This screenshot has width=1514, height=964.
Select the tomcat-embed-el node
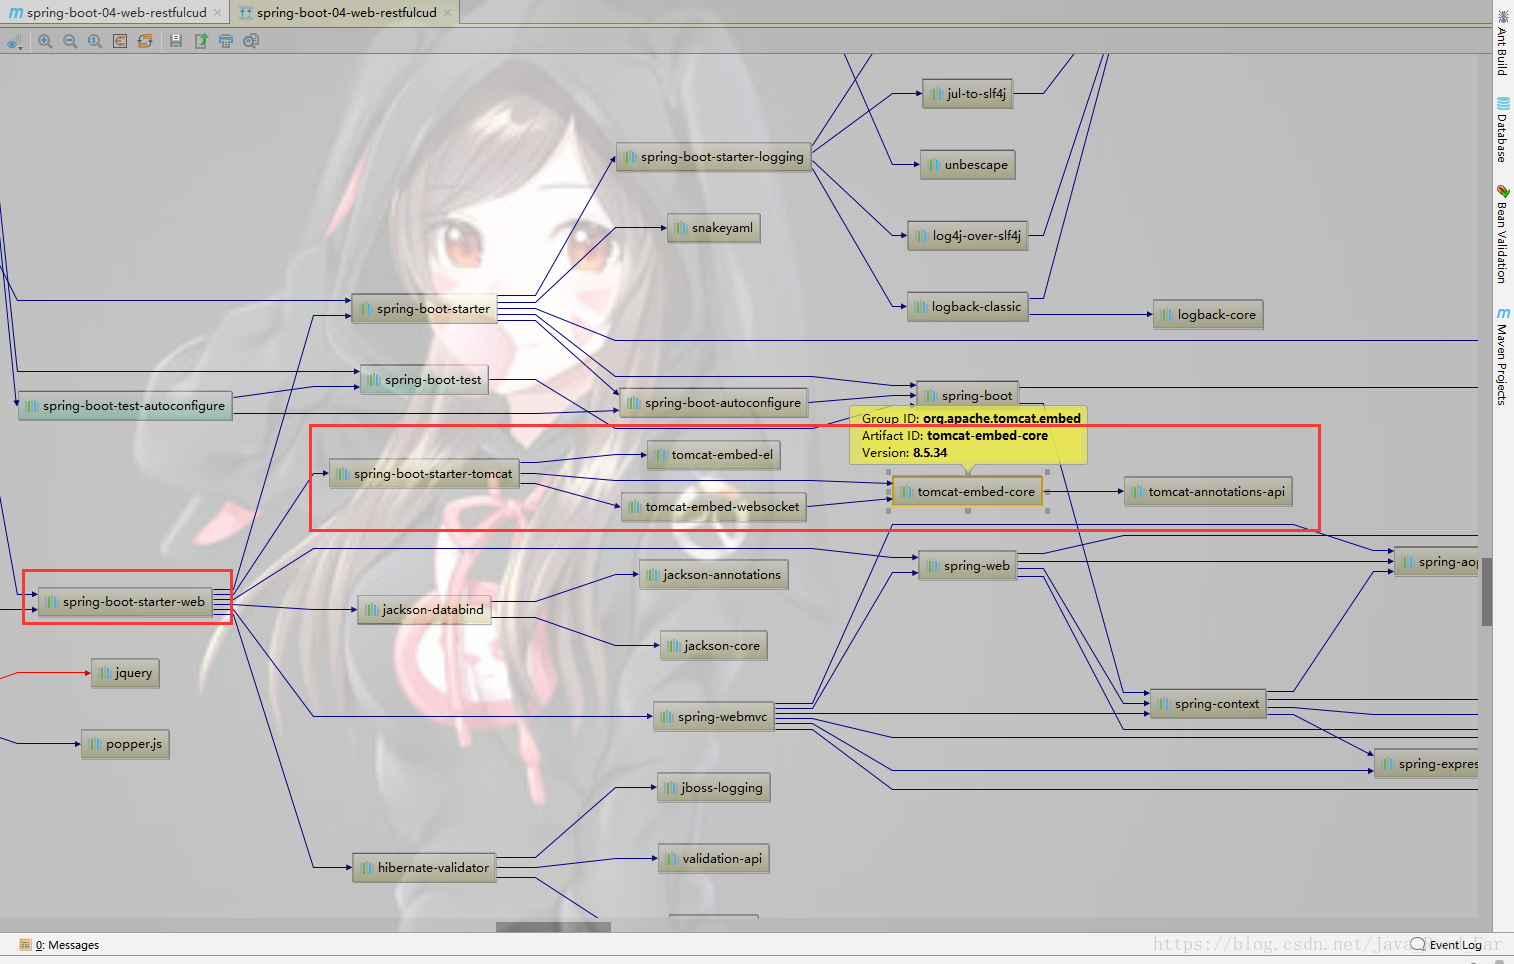coord(713,455)
